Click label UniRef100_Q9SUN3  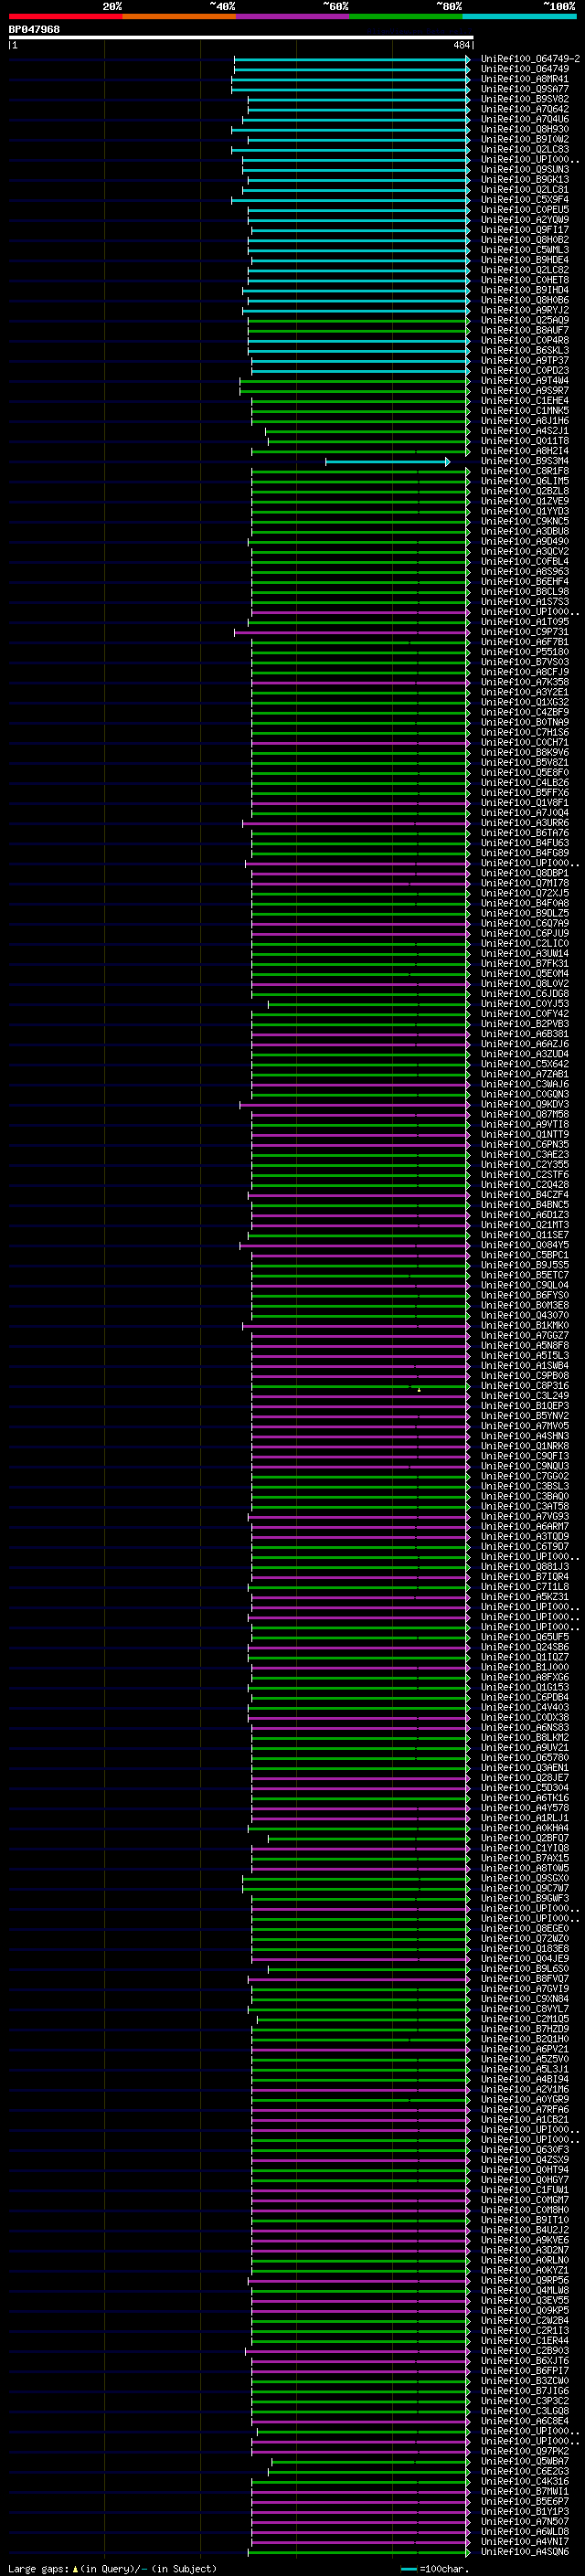525,170
